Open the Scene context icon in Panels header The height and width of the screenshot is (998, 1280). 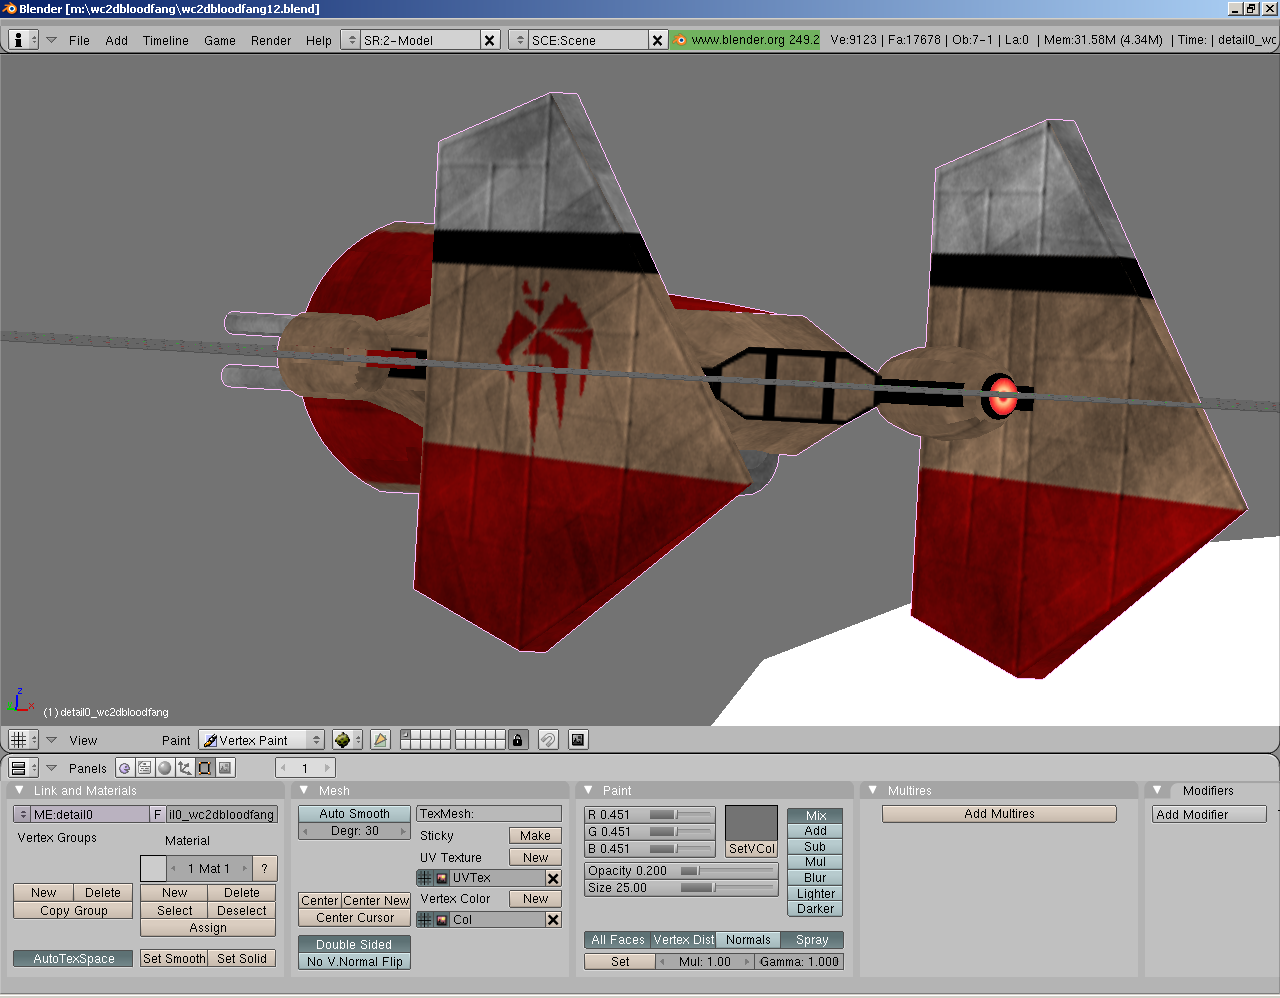coord(226,768)
